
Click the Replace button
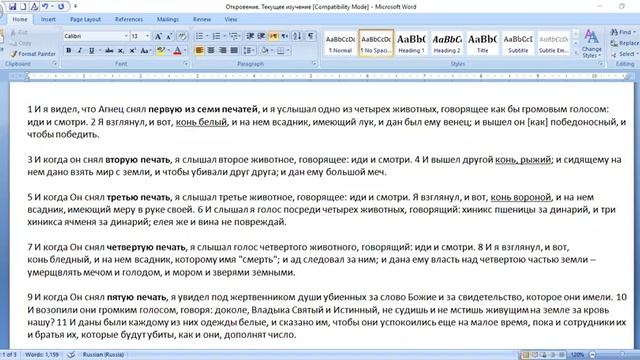[x=624, y=43]
